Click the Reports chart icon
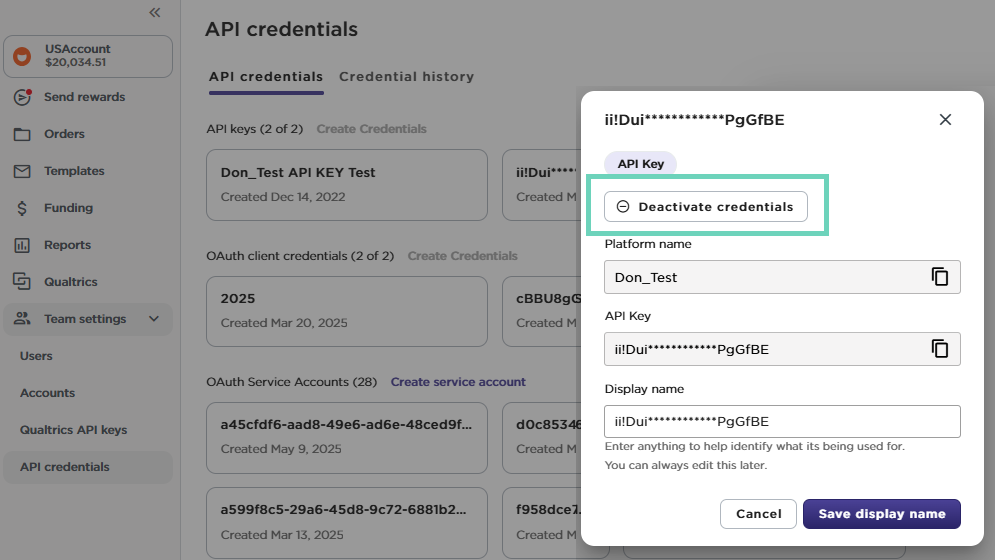This screenshot has height=560, width=995. click(22, 245)
